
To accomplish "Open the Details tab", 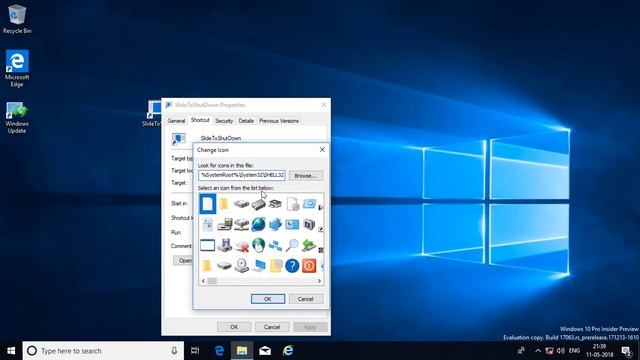I will click(x=246, y=121).
